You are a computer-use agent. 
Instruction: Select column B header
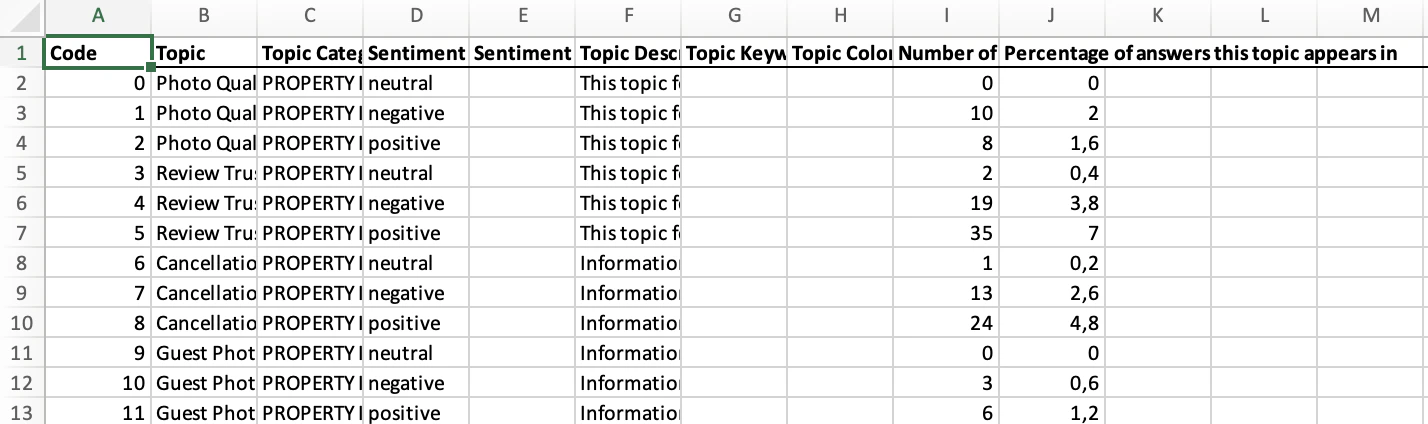coord(205,16)
